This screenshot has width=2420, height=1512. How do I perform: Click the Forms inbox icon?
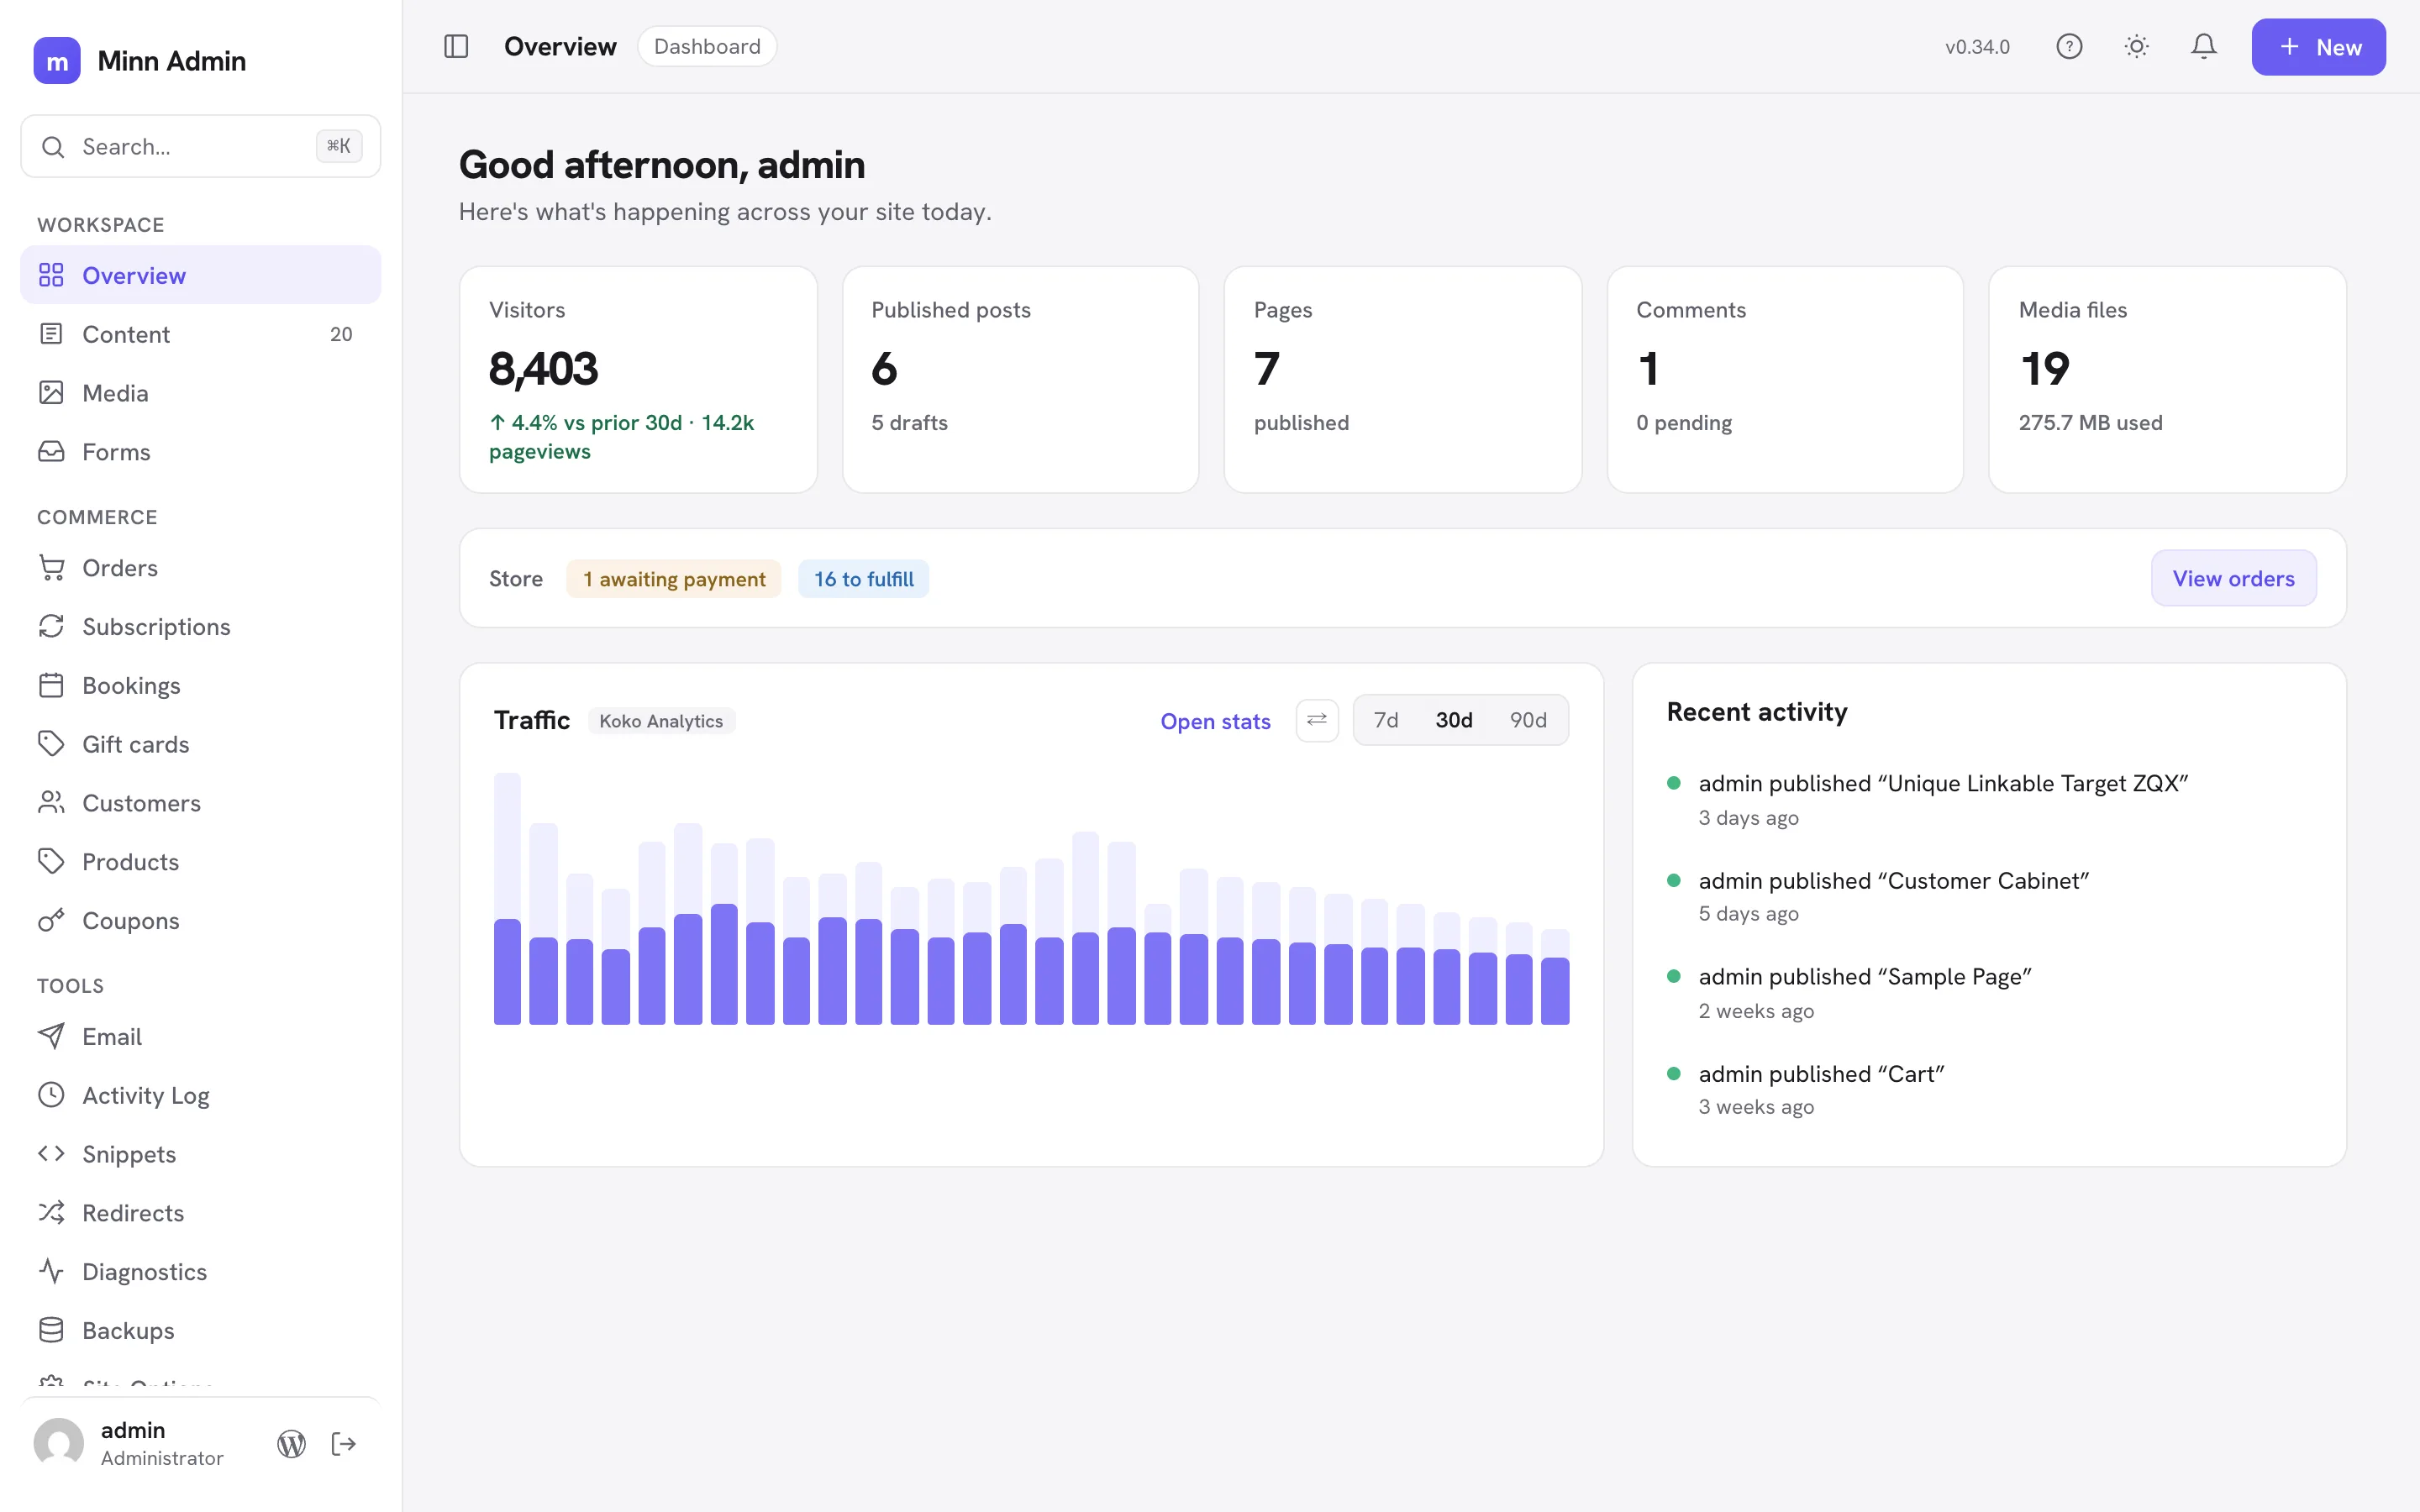point(51,452)
